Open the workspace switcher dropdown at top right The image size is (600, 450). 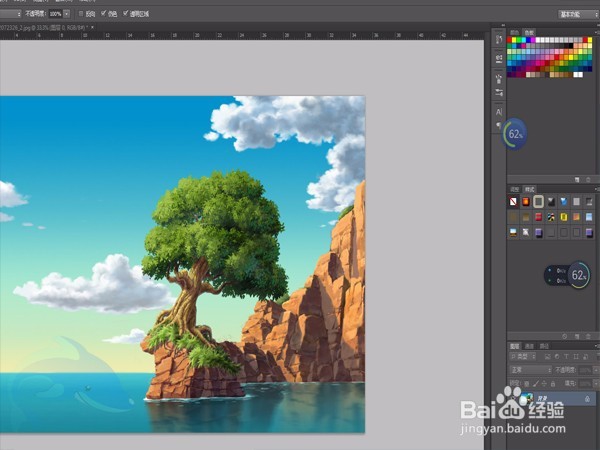(578, 14)
